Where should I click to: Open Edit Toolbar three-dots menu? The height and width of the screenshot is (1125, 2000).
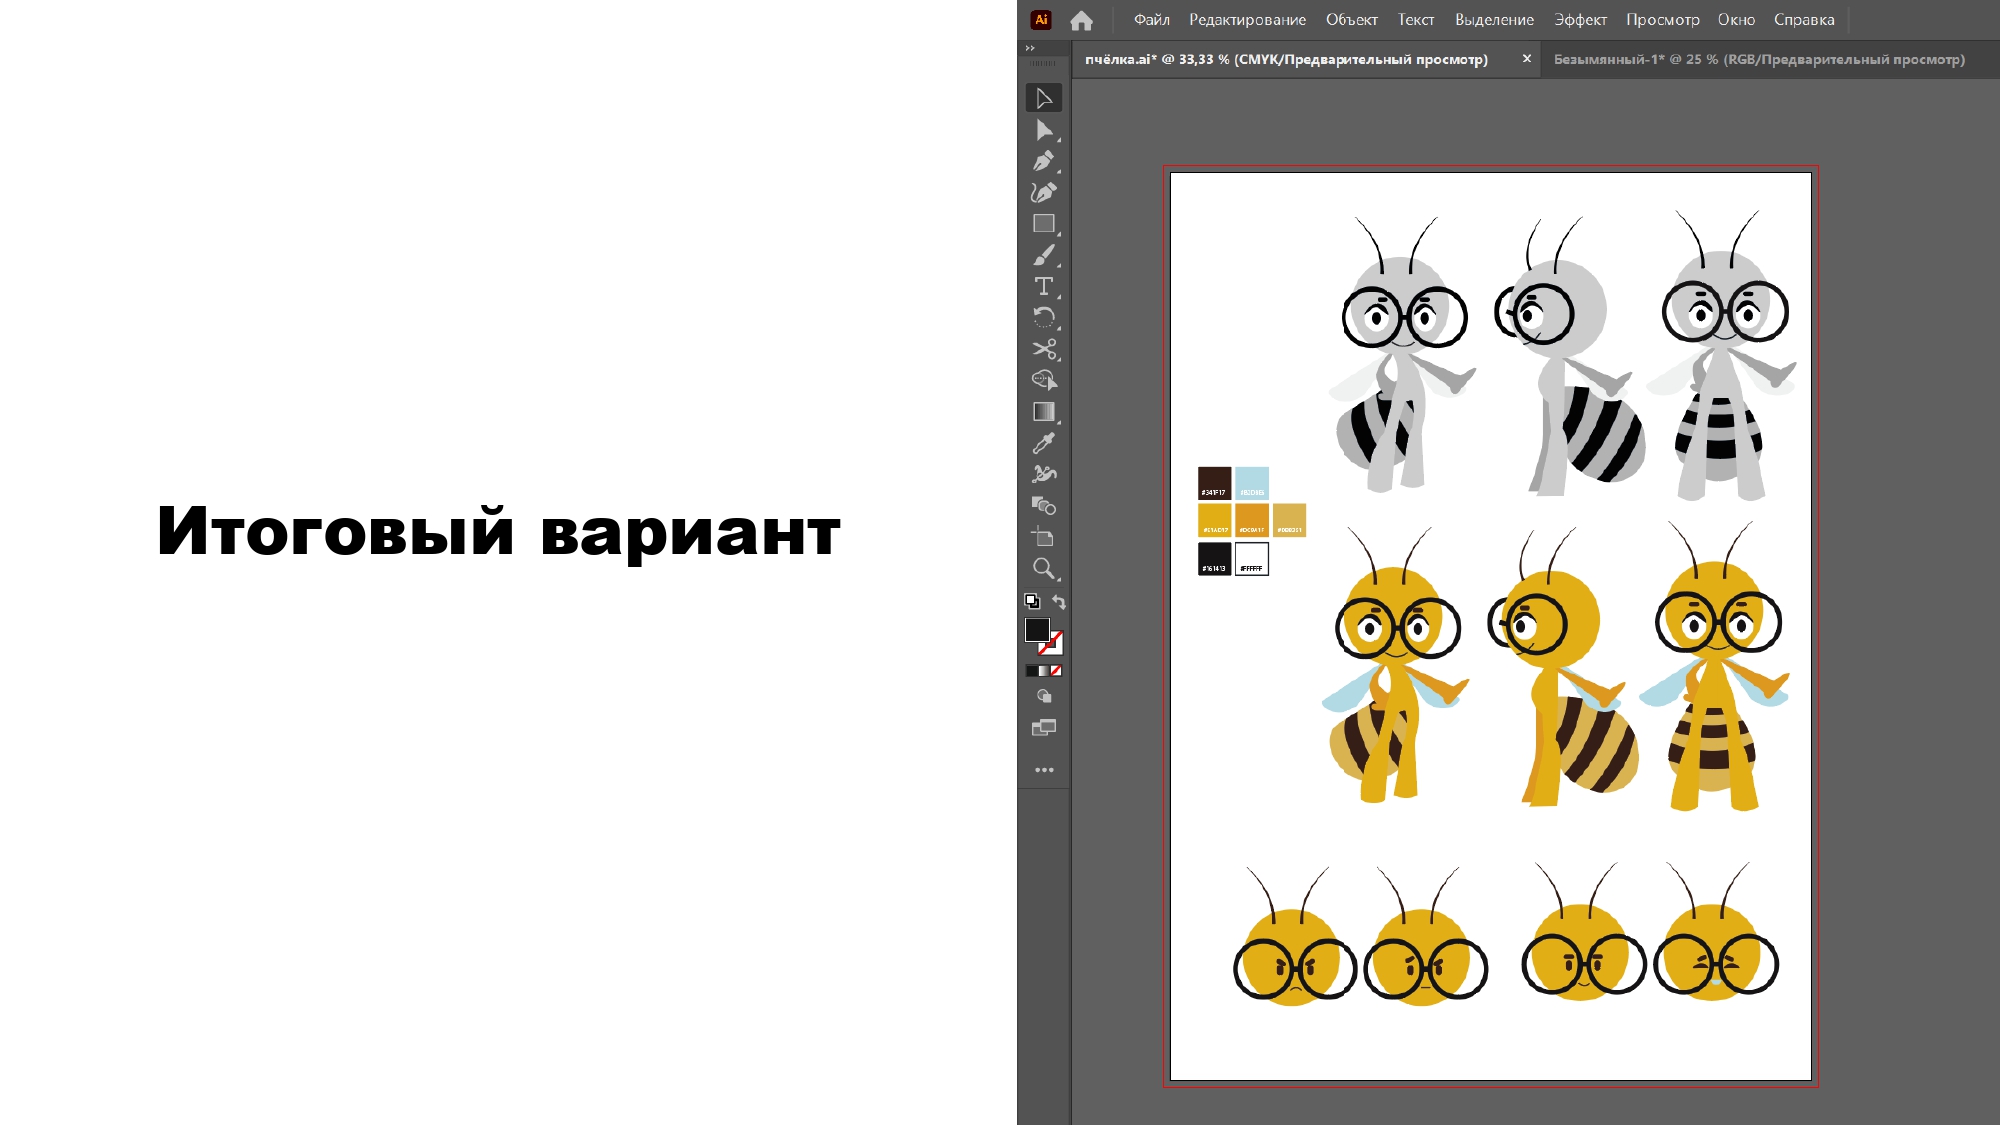1044,770
